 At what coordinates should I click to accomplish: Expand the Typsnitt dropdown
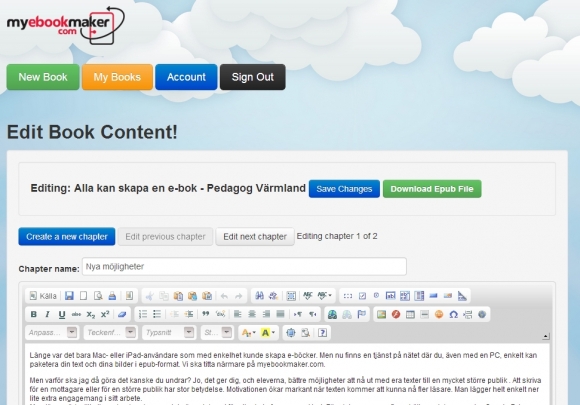168,332
